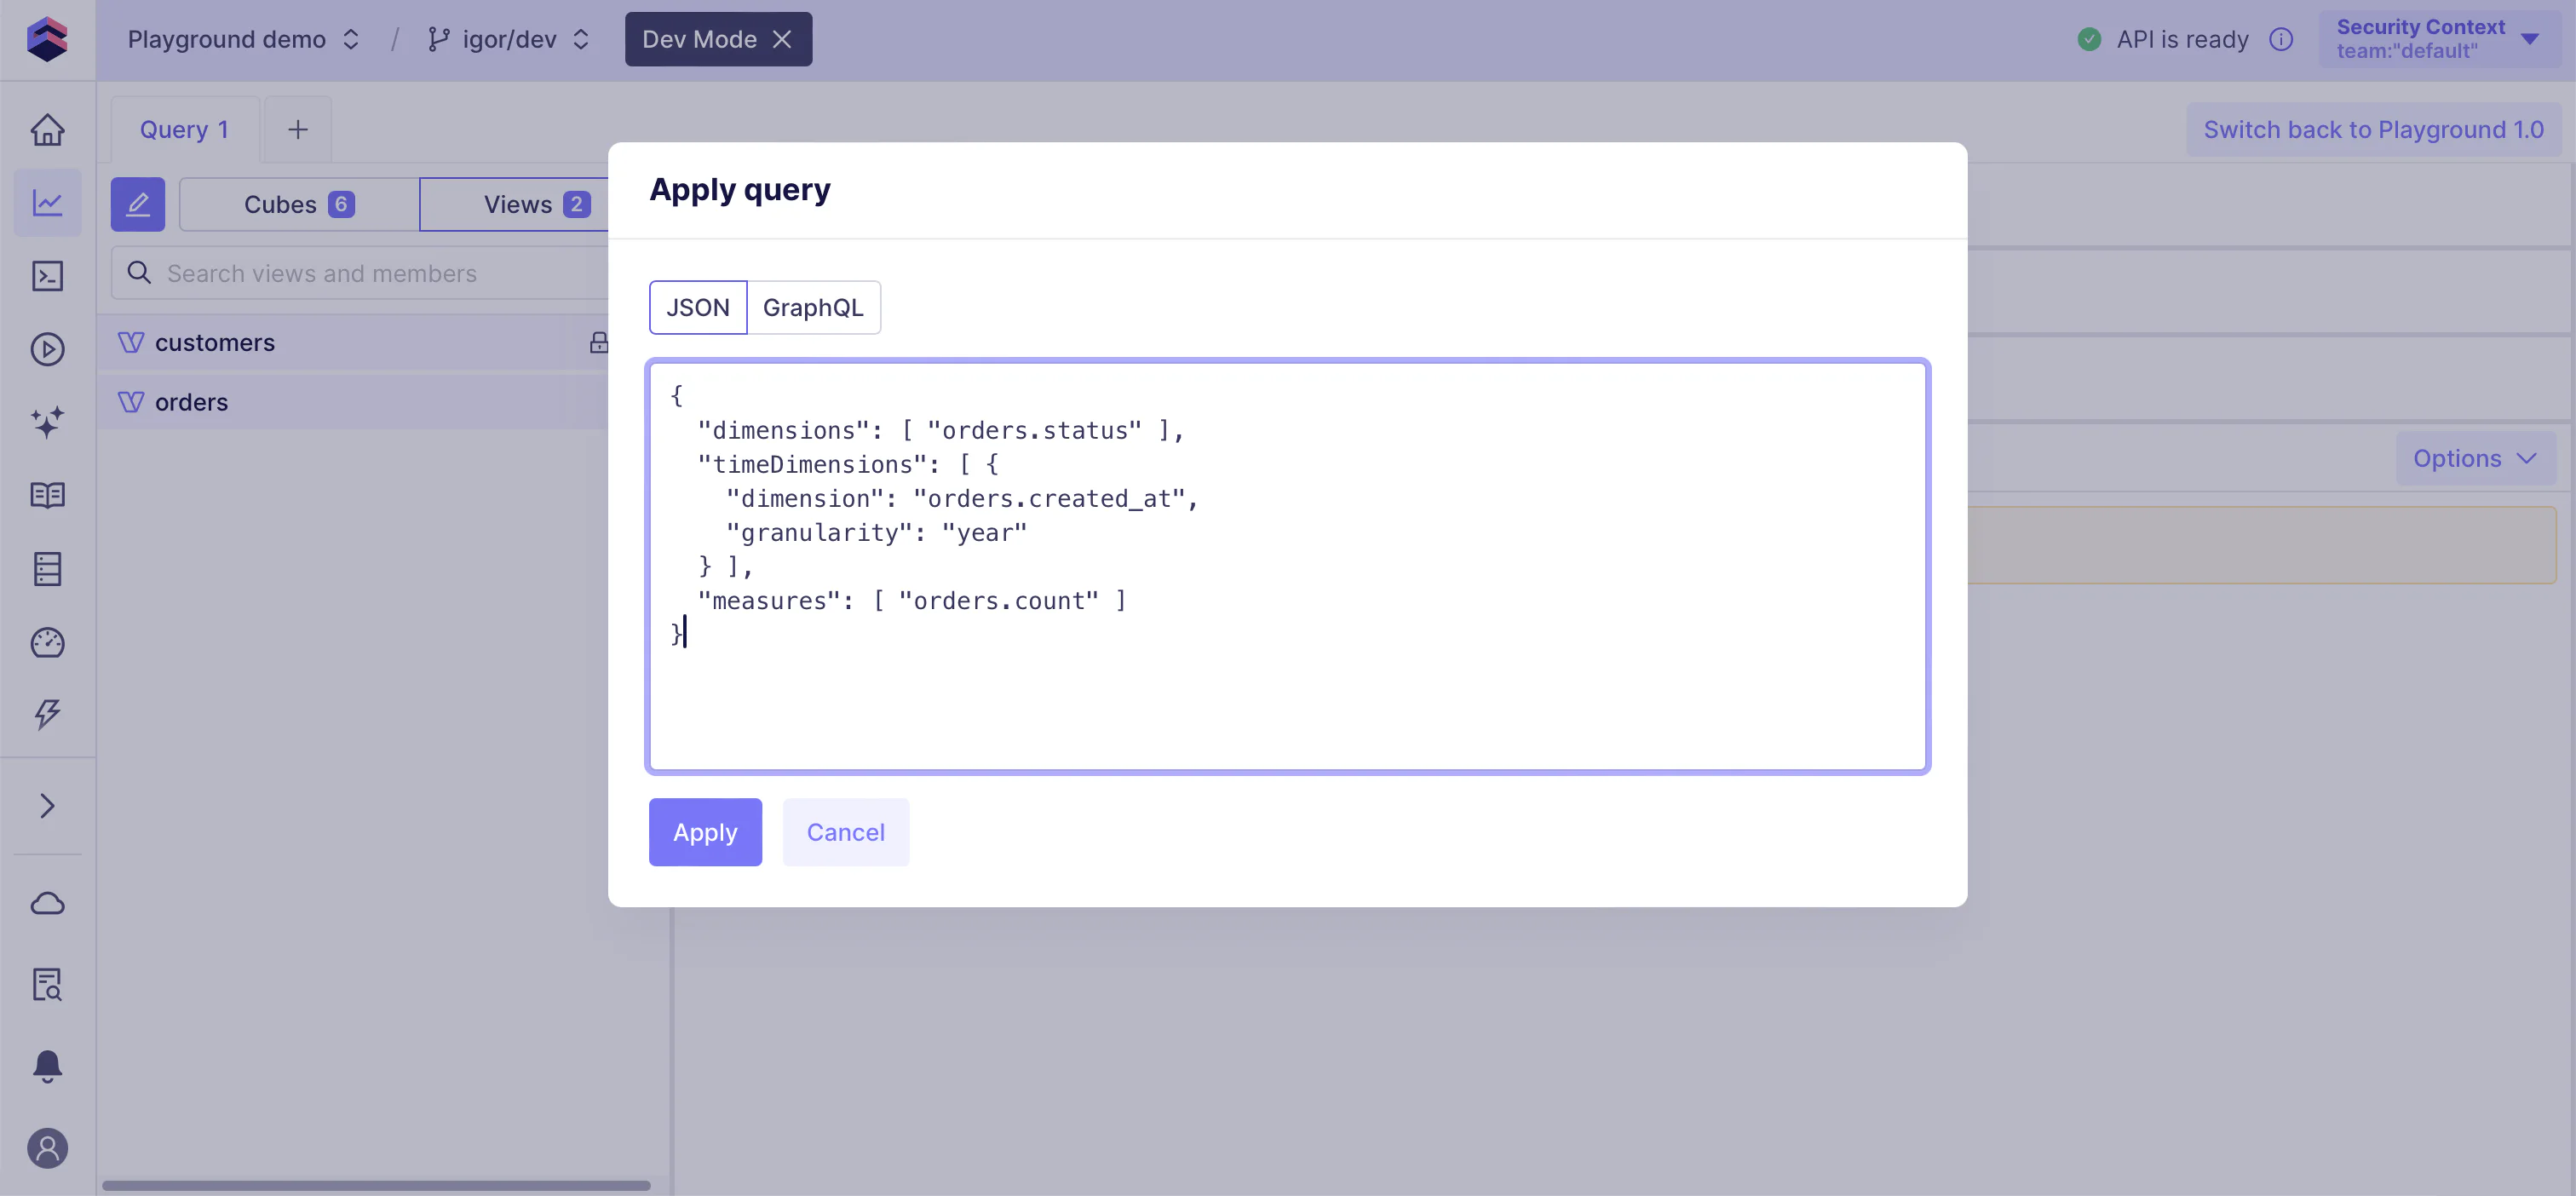Screen dimensions: 2576x1196
Task: Switch to the Cubes tab
Action: click(x=298, y=204)
